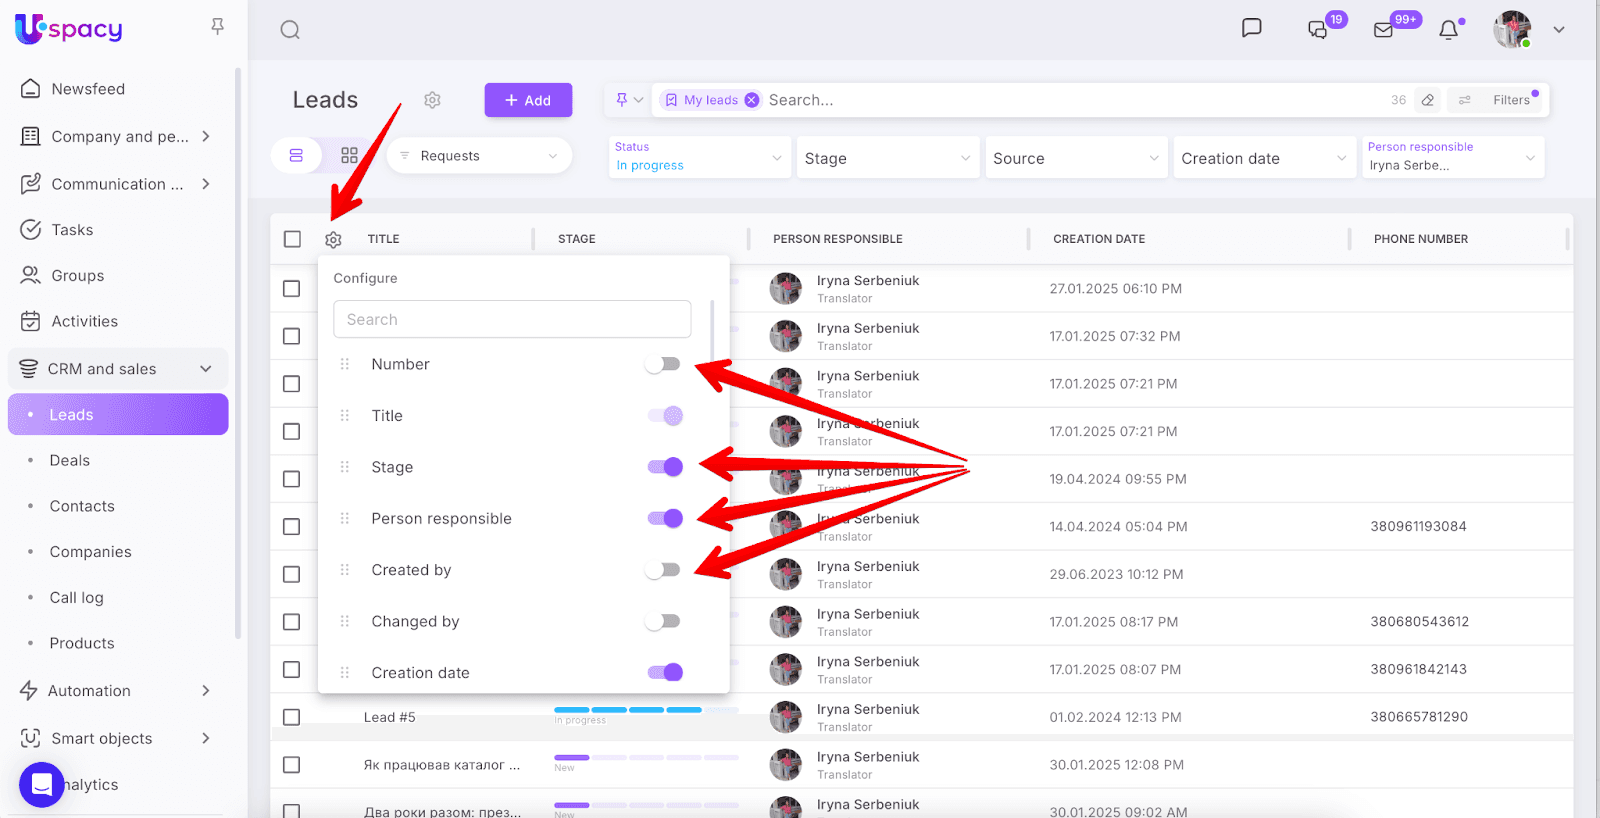Remove the My leads filter chip
The width and height of the screenshot is (1600, 818).
pyautogui.click(x=752, y=100)
